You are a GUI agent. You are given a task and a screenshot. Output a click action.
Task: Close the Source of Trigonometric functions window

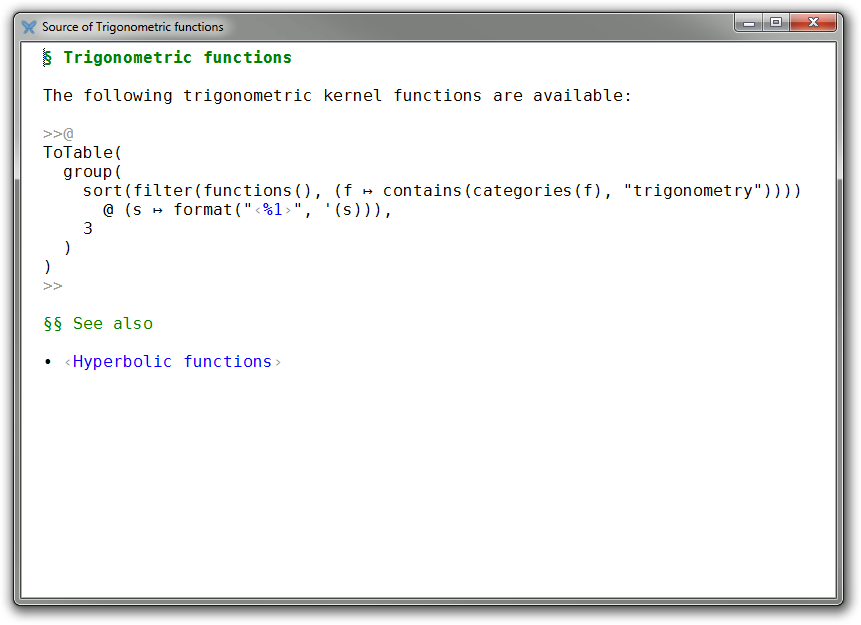(814, 23)
